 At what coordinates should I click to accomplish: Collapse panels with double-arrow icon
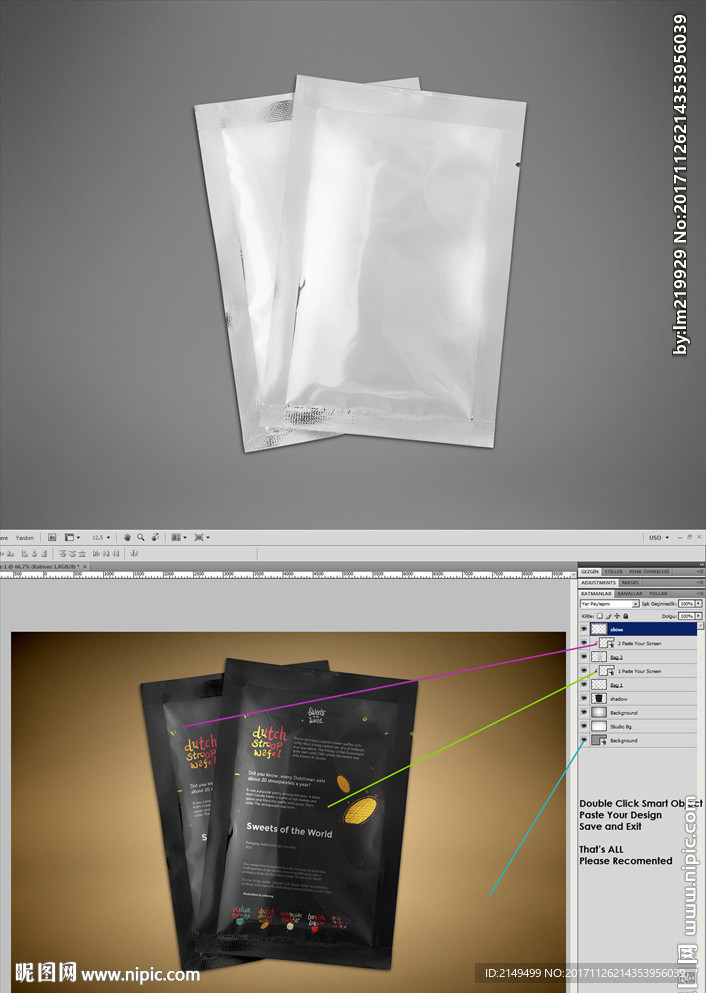tap(700, 565)
